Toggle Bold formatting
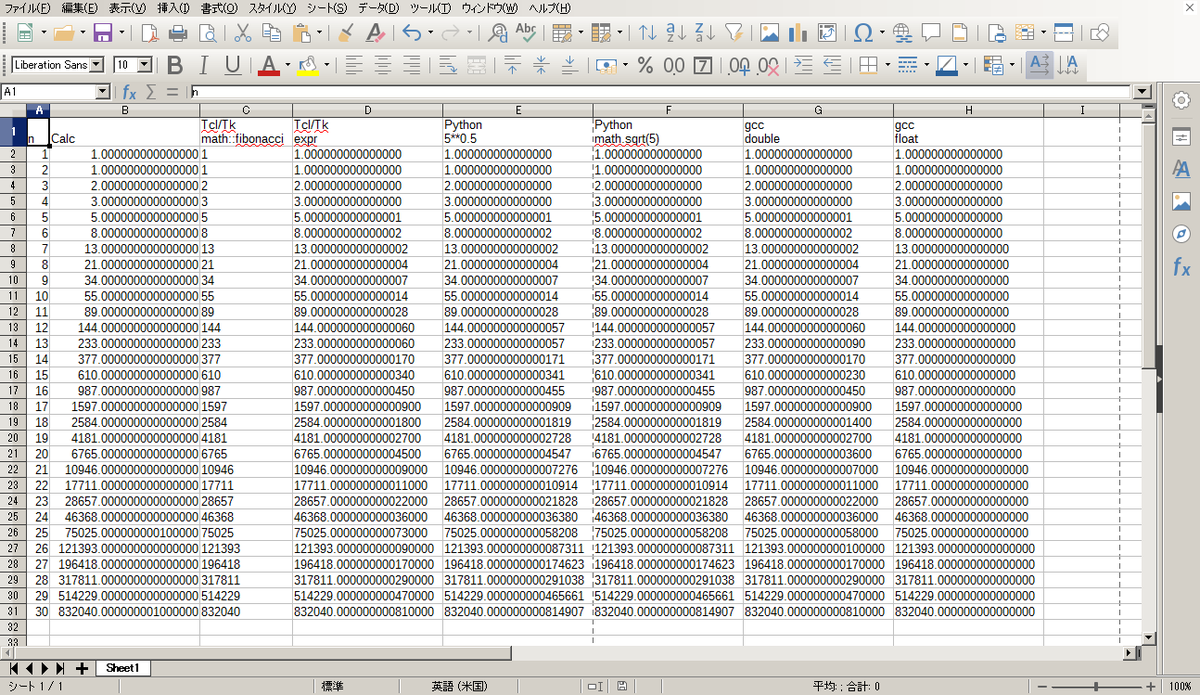The width and height of the screenshot is (1200, 695). (175, 66)
